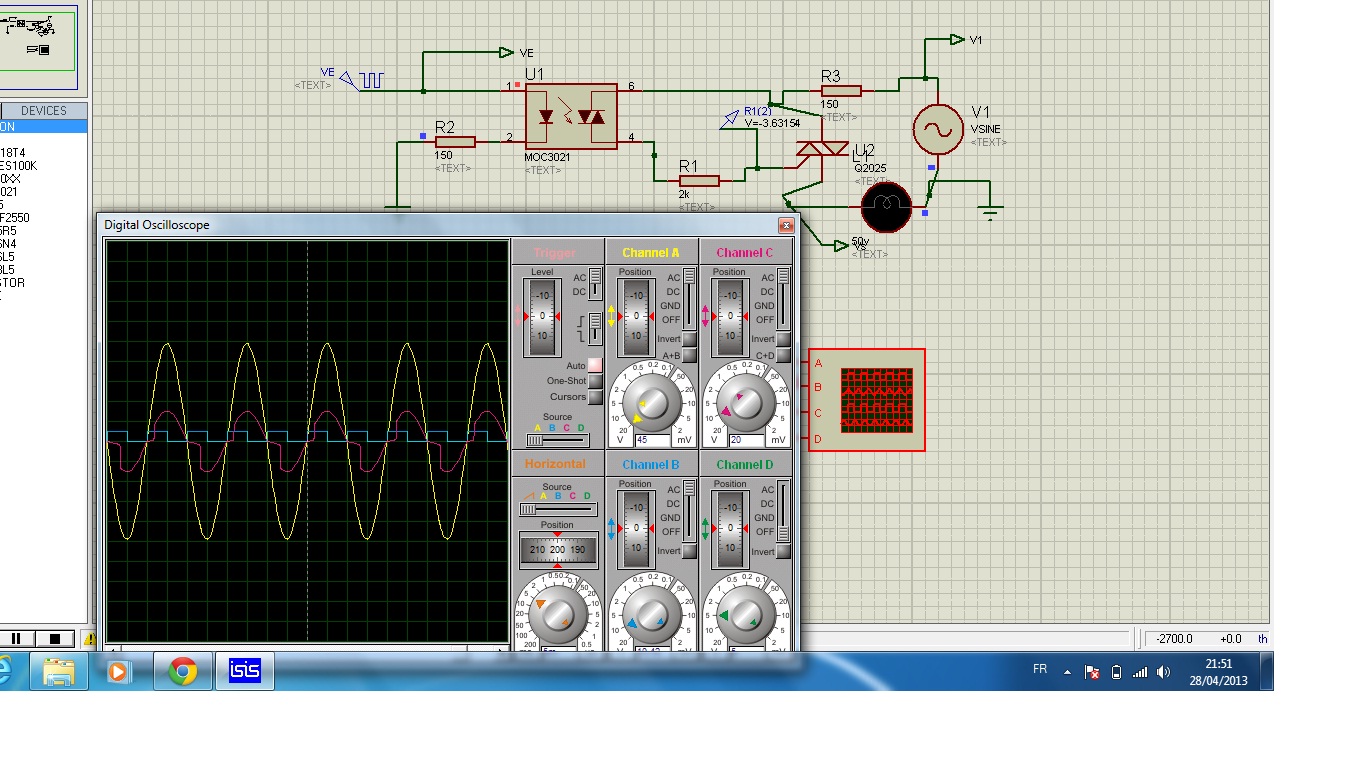Image resolution: width=1366 pixels, height=768 pixels.
Task: Click Trigger edge slope switch
Action: click(595, 328)
